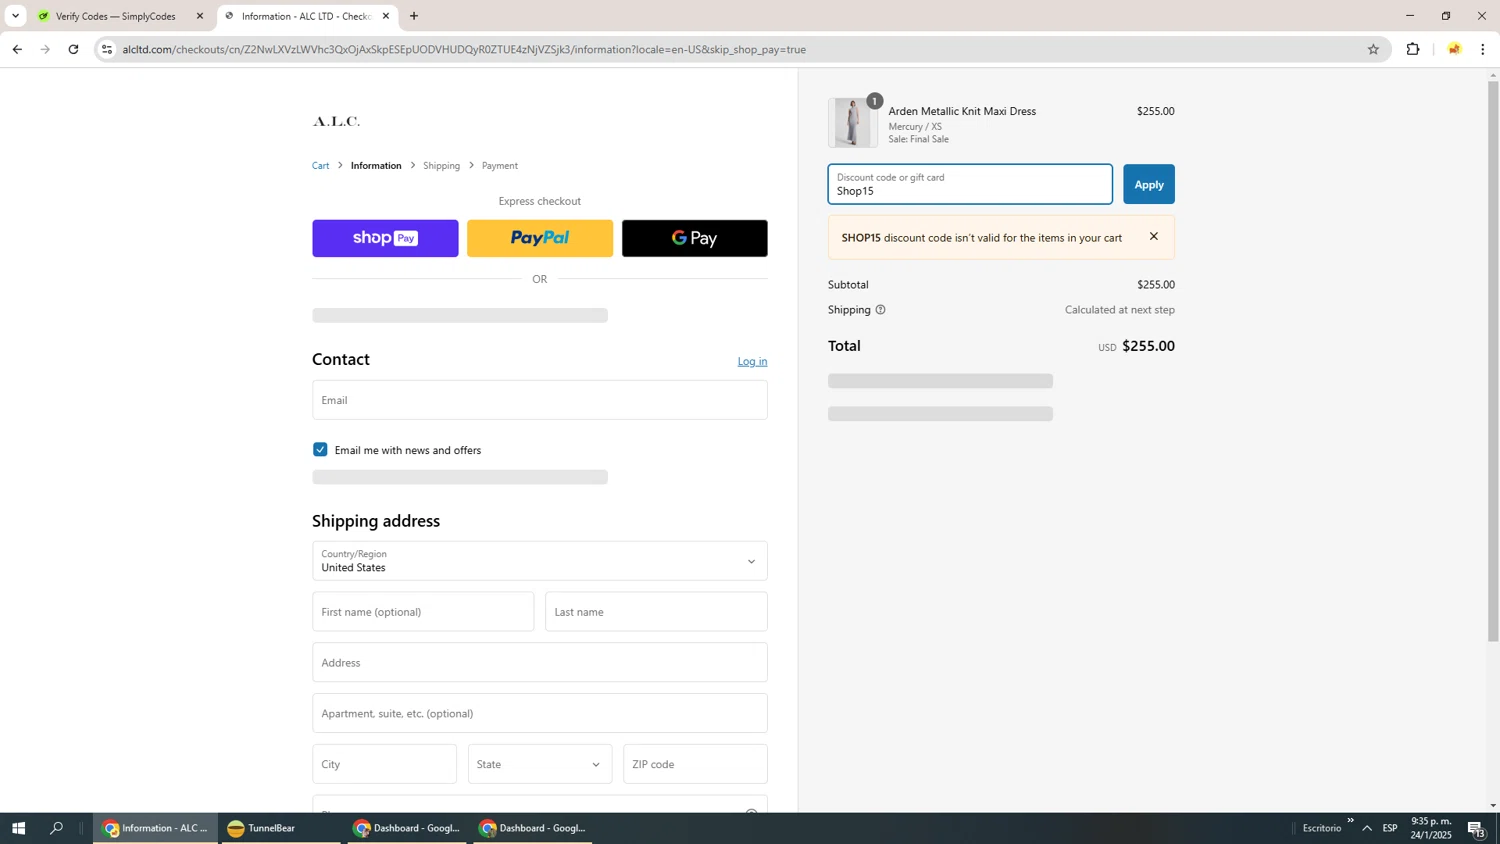
Task: Bookmark this page with the star icon
Action: point(1373,49)
